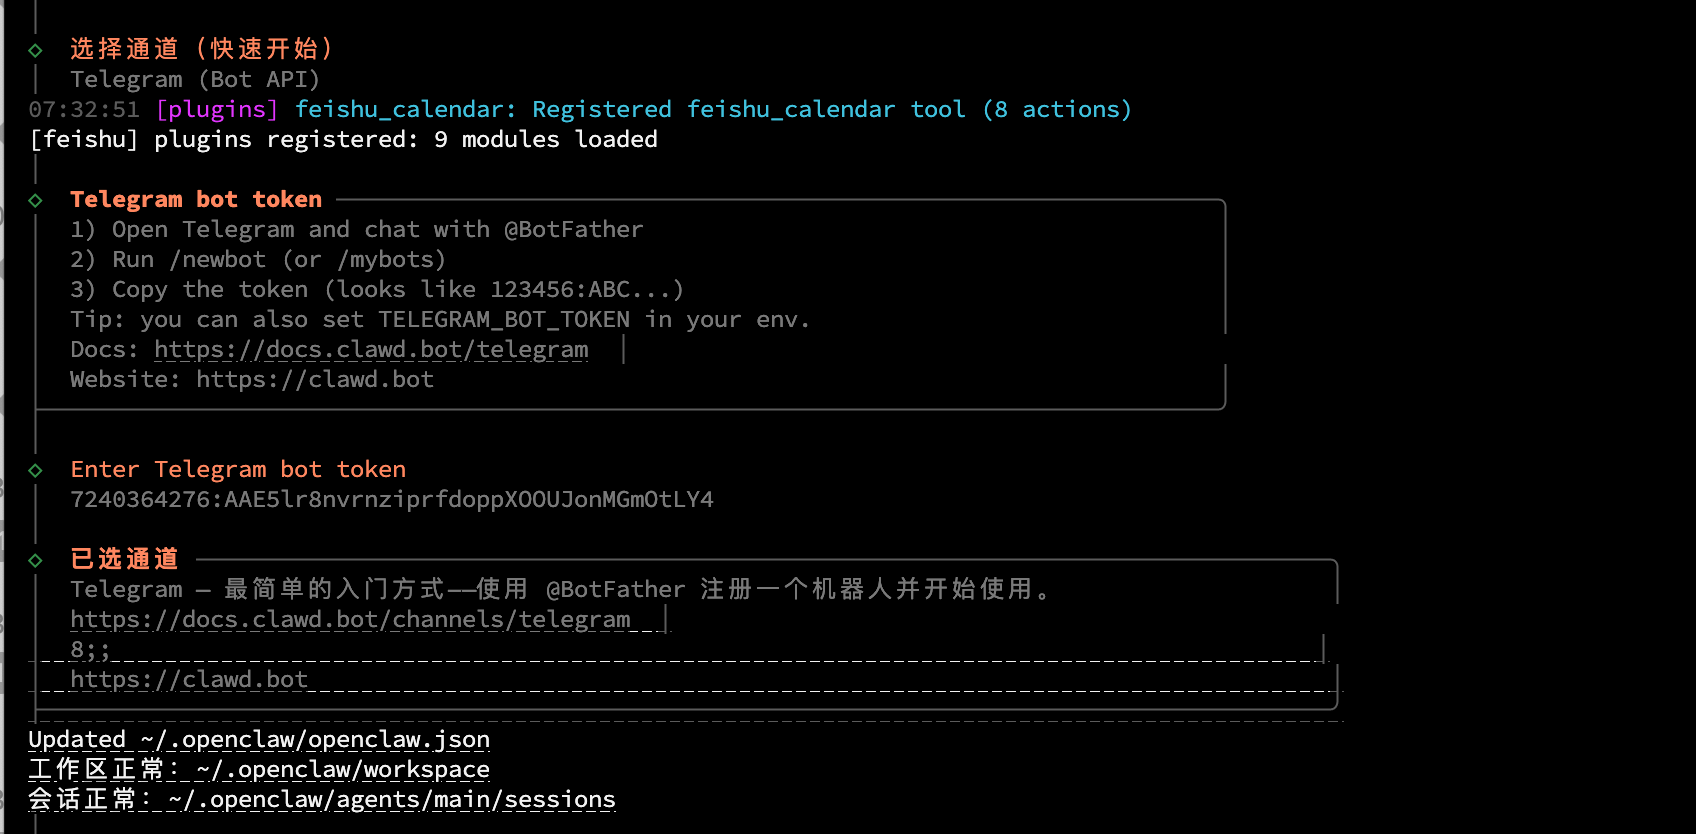Click the ~/.openclaw/agents/main/sessions path
Screen dimensions: 1696x834
[x=392, y=800]
